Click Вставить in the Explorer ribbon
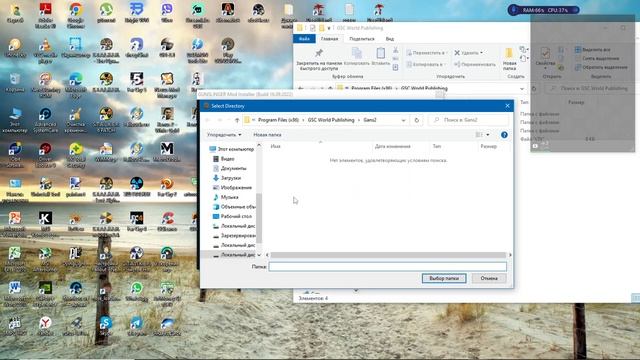This screenshot has height=360, width=640. coord(380,57)
